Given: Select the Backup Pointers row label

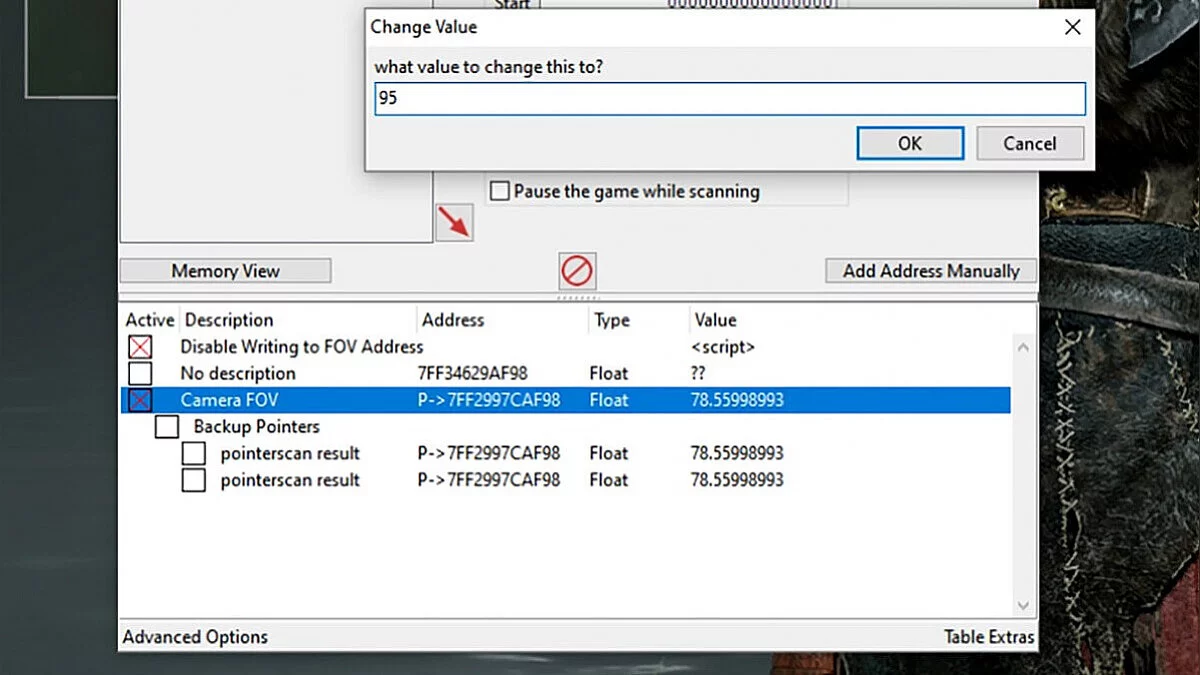Looking at the screenshot, I should pos(257,427).
